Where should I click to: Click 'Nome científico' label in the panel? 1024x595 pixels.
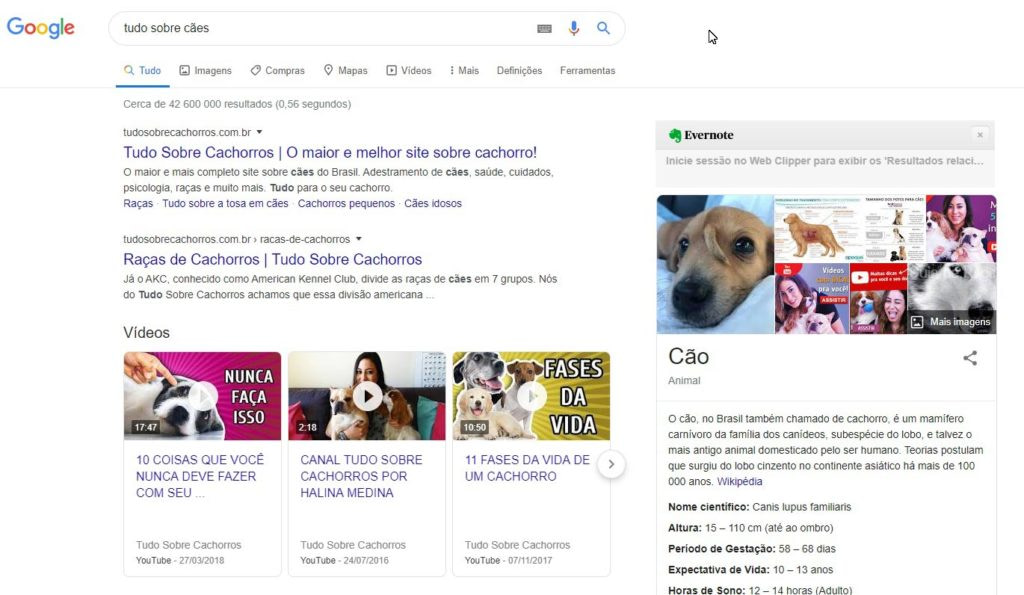[708, 507]
